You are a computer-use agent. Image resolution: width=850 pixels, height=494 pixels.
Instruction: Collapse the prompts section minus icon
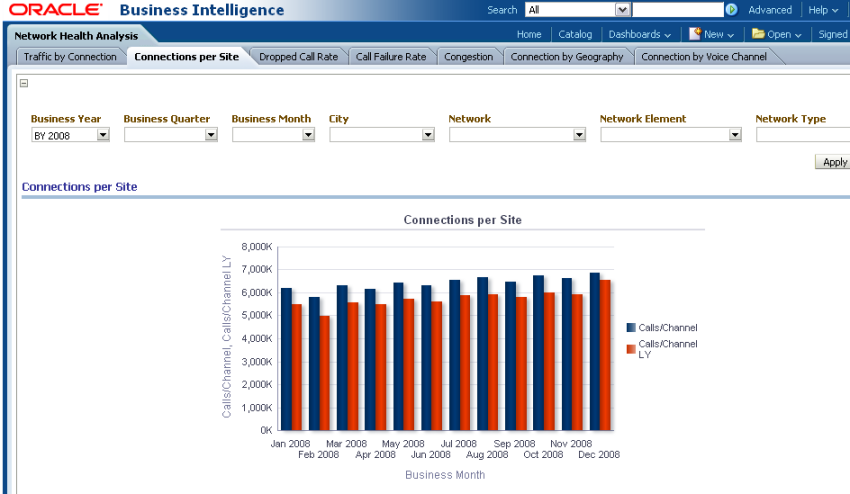click(24, 83)
